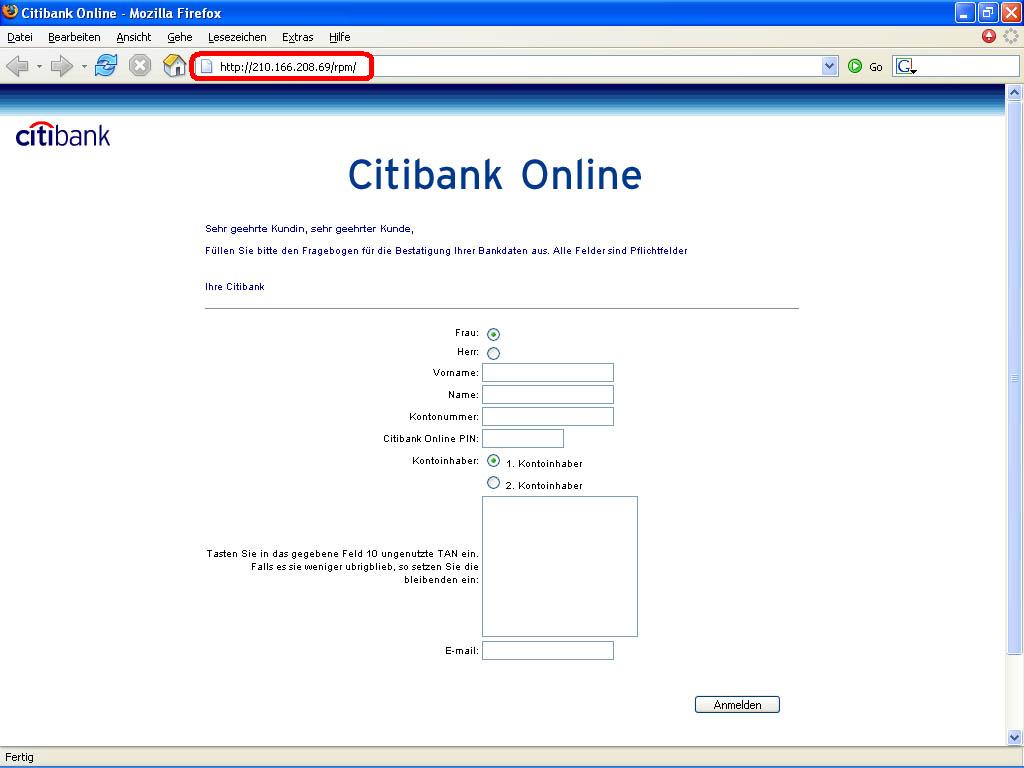Choose the 1. Kontoinhaber option
The height and width of the screenshot is (768, 1024).
click(x=494, y=460)
